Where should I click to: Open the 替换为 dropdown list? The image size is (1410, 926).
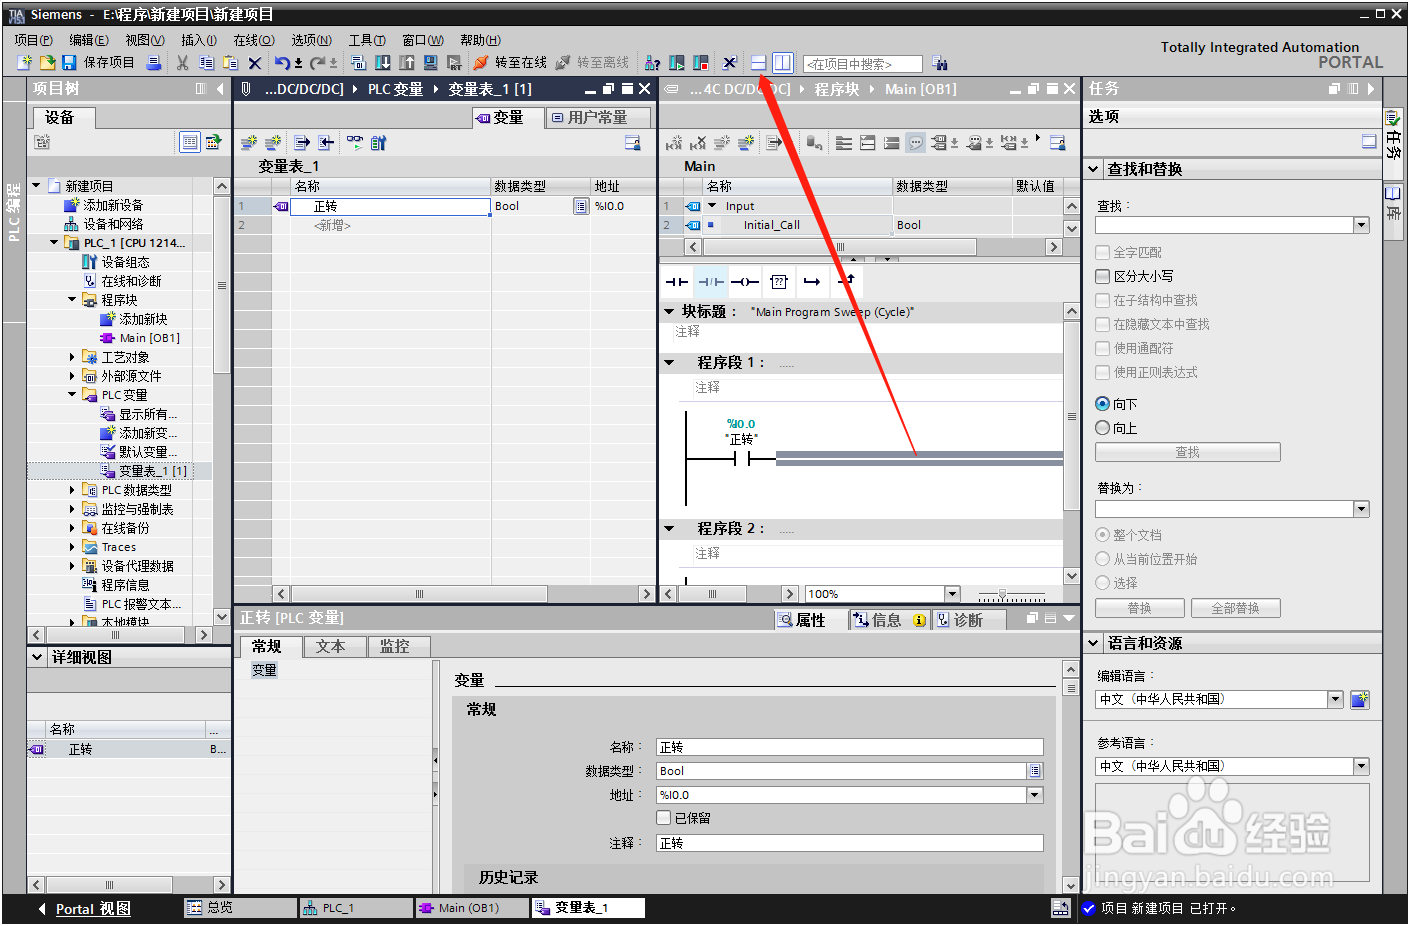click(1361, 509)
